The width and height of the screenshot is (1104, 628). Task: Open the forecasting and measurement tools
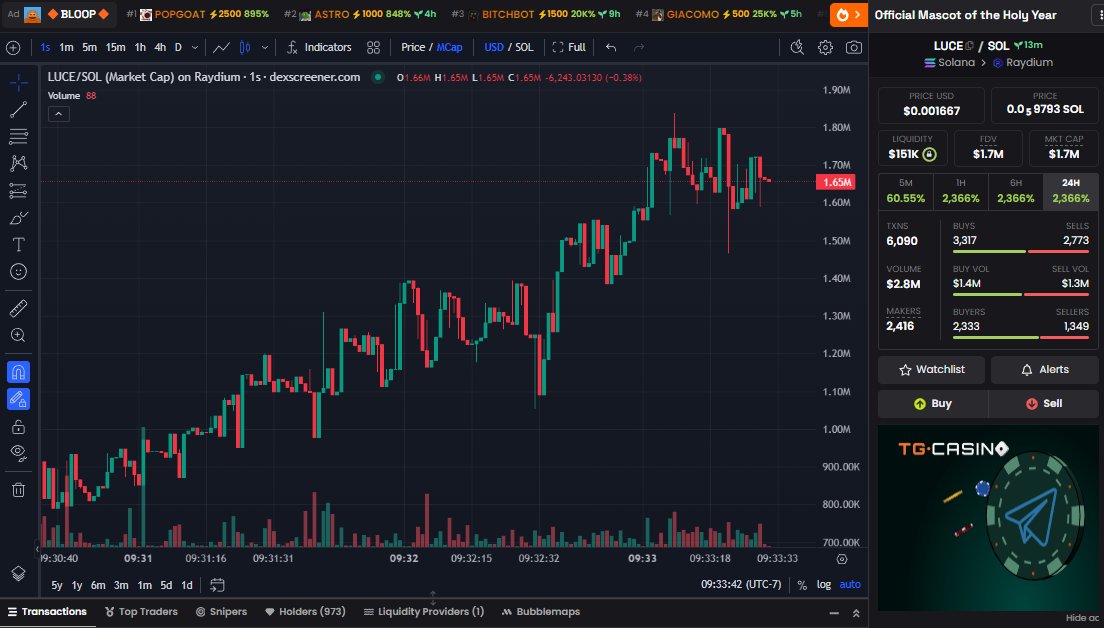tap(18, 190)
